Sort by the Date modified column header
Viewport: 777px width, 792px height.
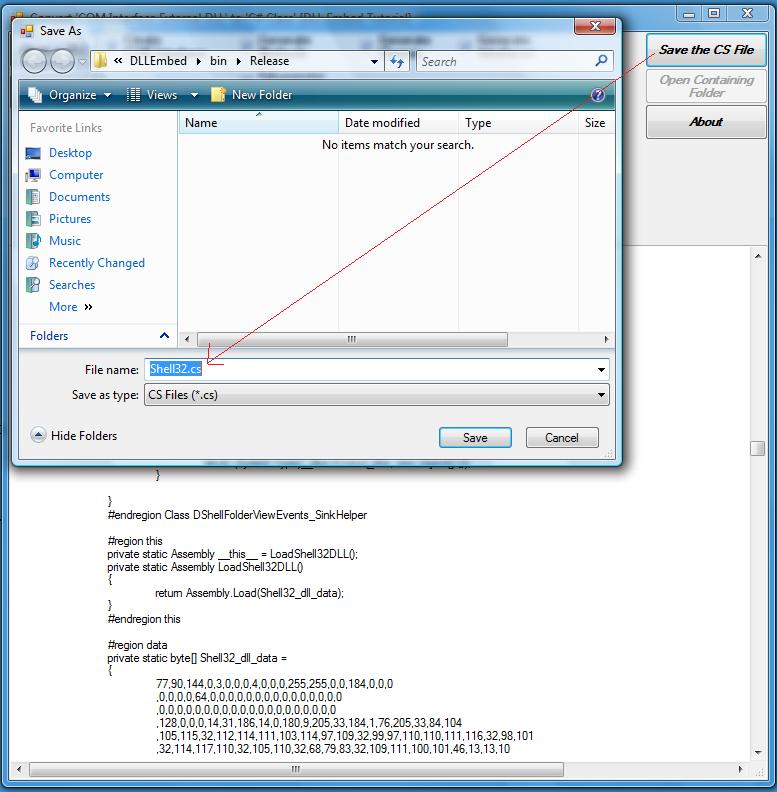pos(398,123)
